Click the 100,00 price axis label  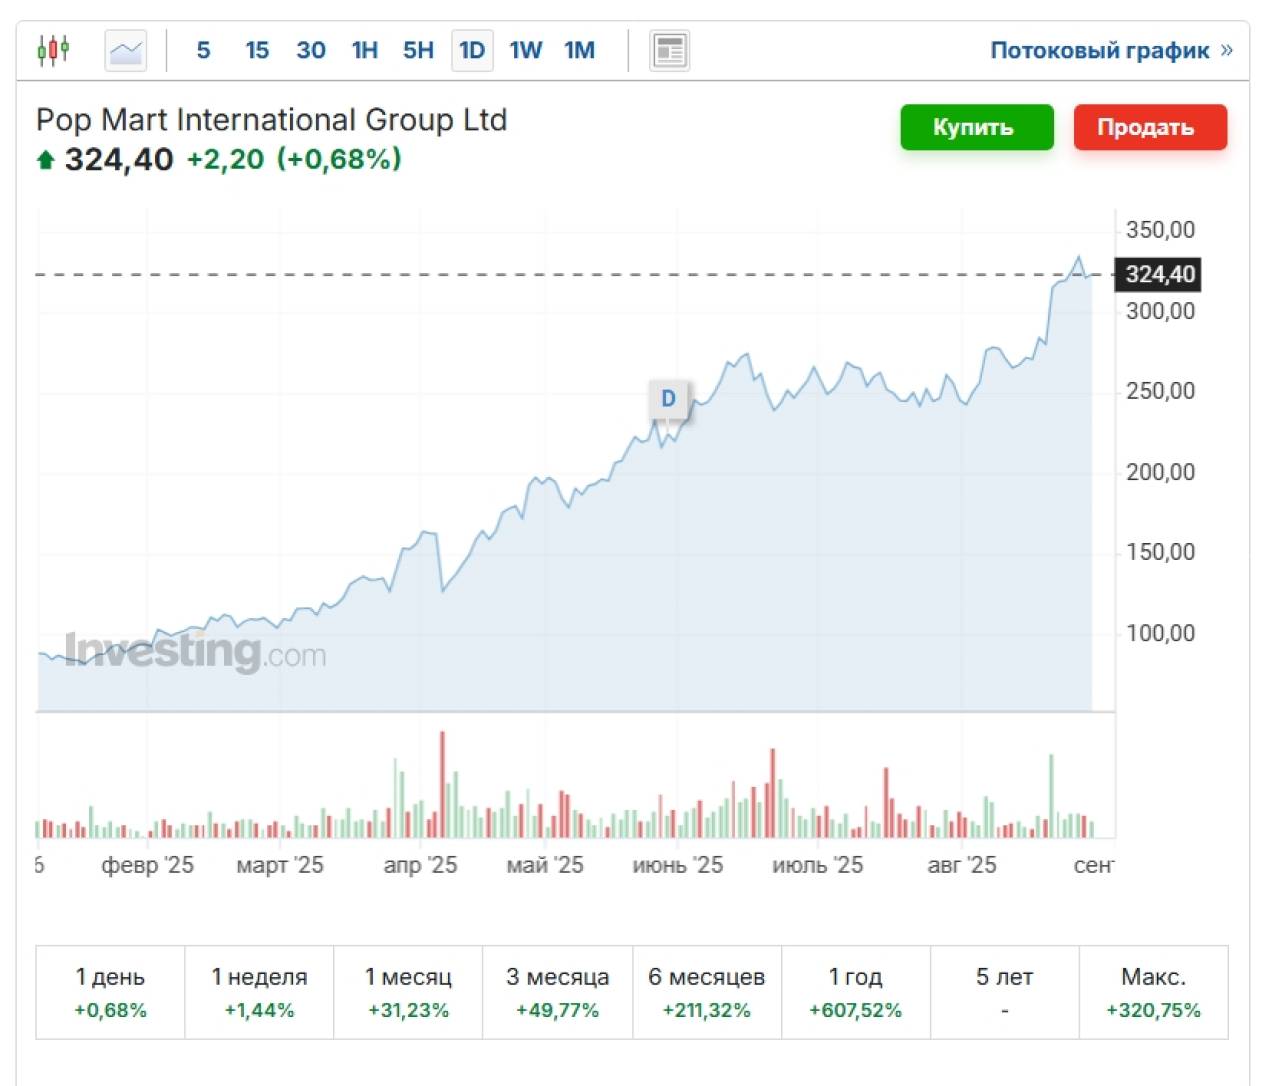[1160, 633]
